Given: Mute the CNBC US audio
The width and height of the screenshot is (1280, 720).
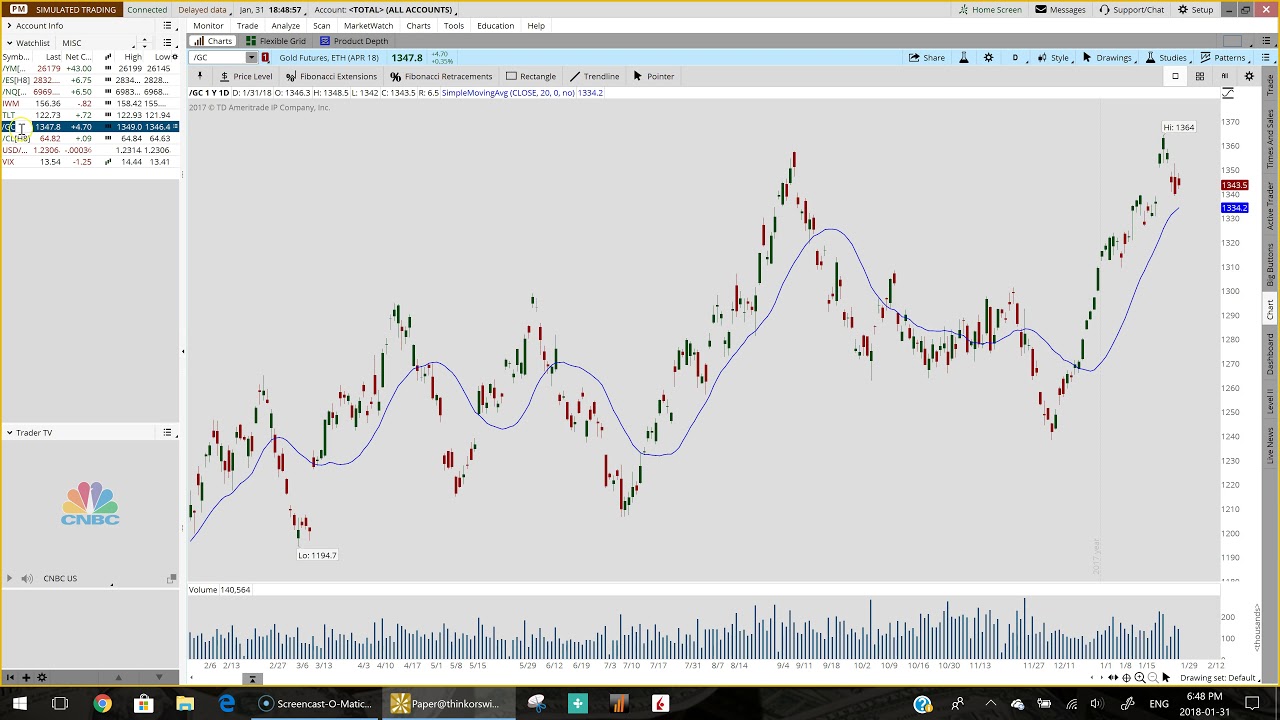Looking at the screenshot, I should click(27, 578).
